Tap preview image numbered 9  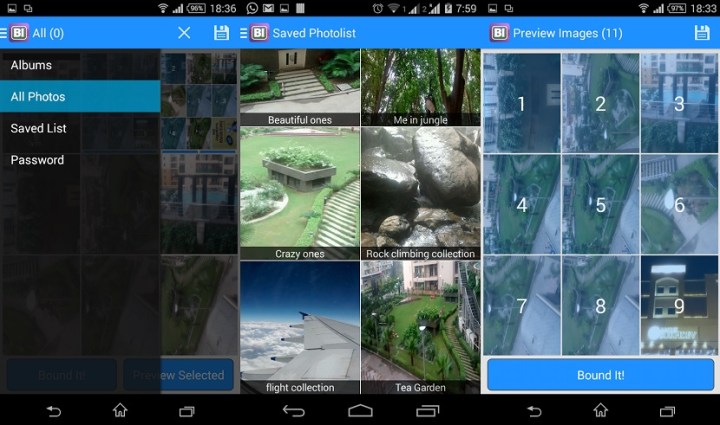point(679,306)
